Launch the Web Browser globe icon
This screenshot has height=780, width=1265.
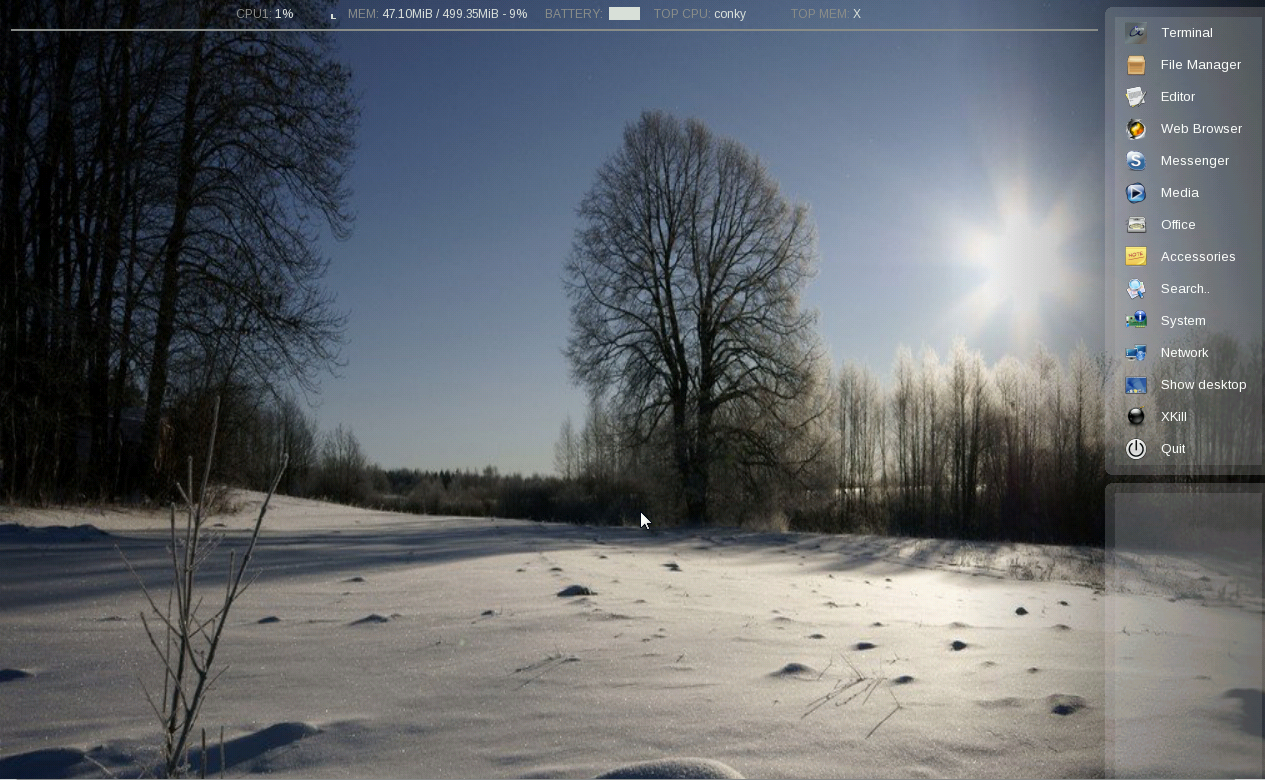tap(1136, 129)
